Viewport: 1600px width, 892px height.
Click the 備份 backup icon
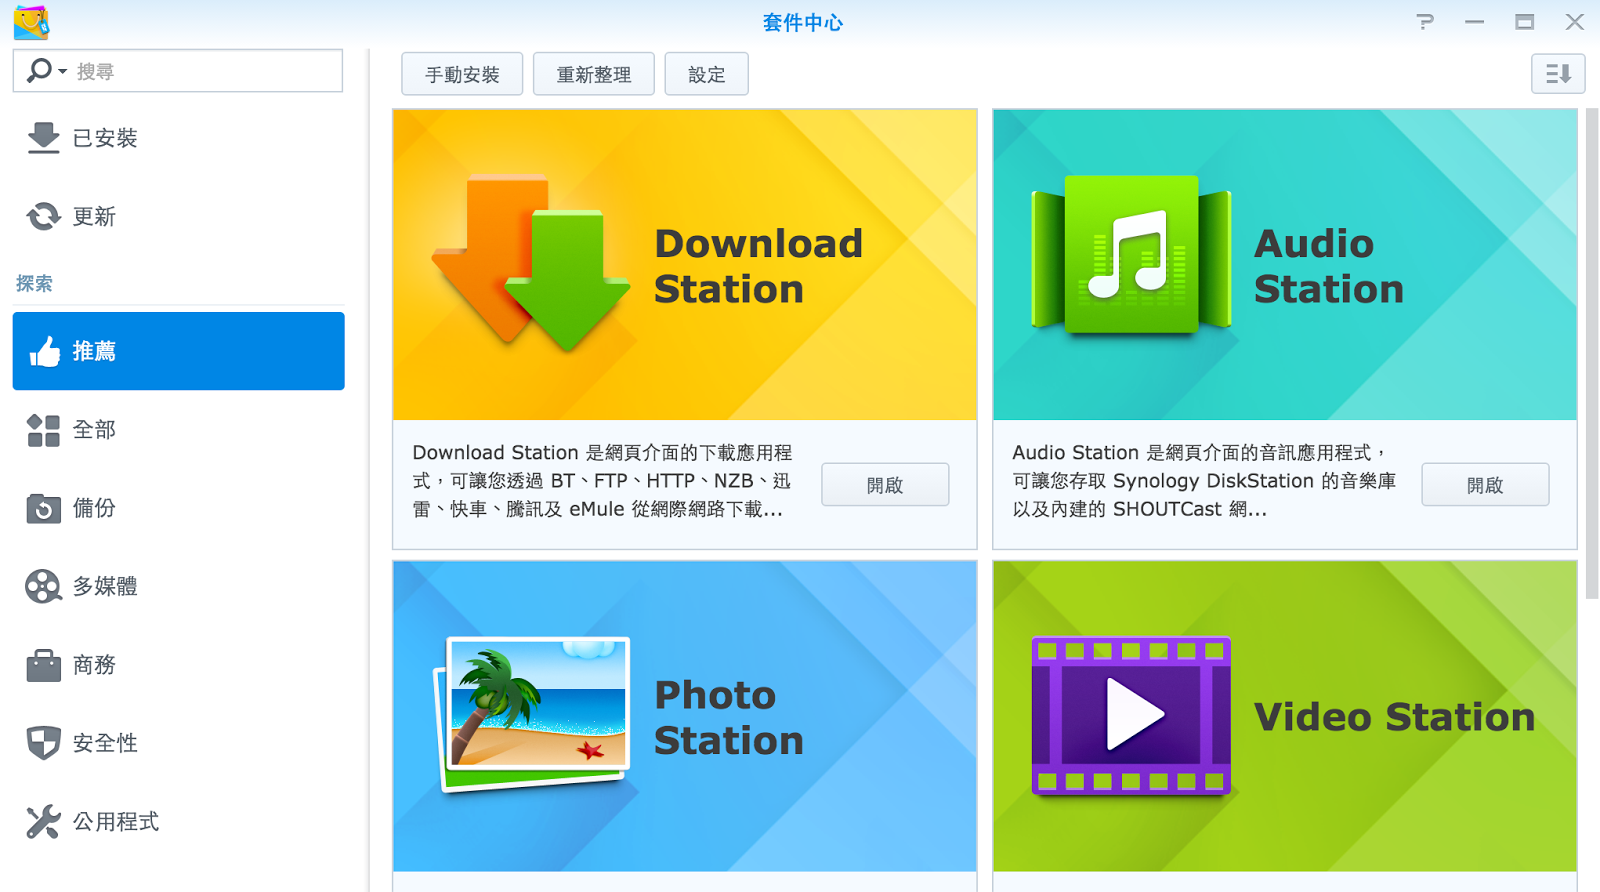43,508
